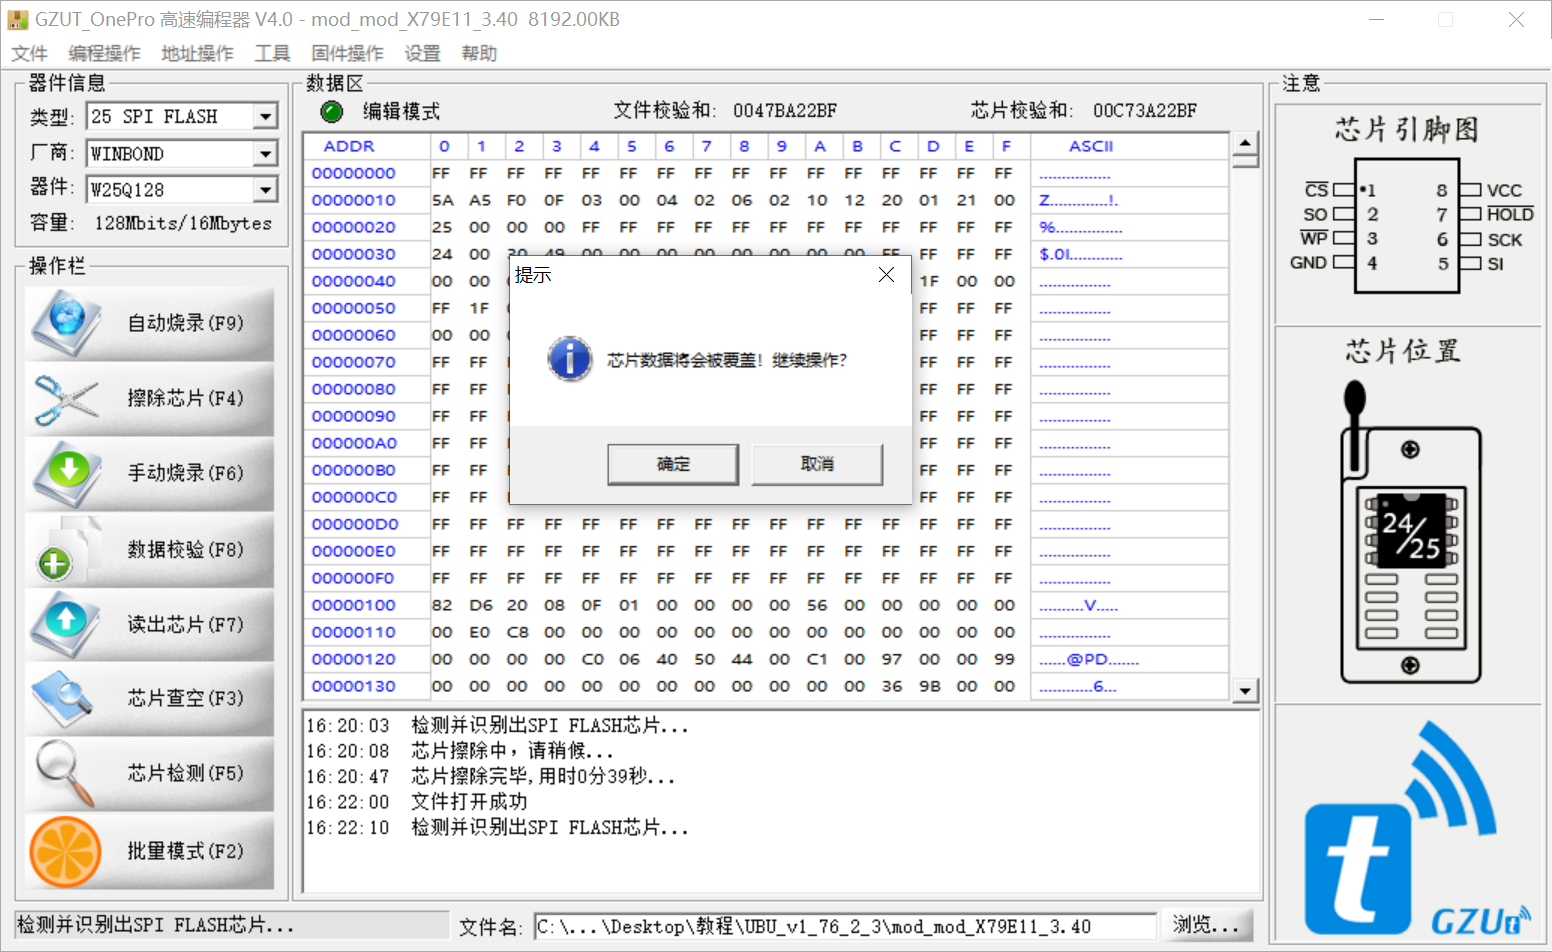Toggle the green 编辑模式 indicator
The height and width of the screenshot is (952, 1552).
point(331,112)
